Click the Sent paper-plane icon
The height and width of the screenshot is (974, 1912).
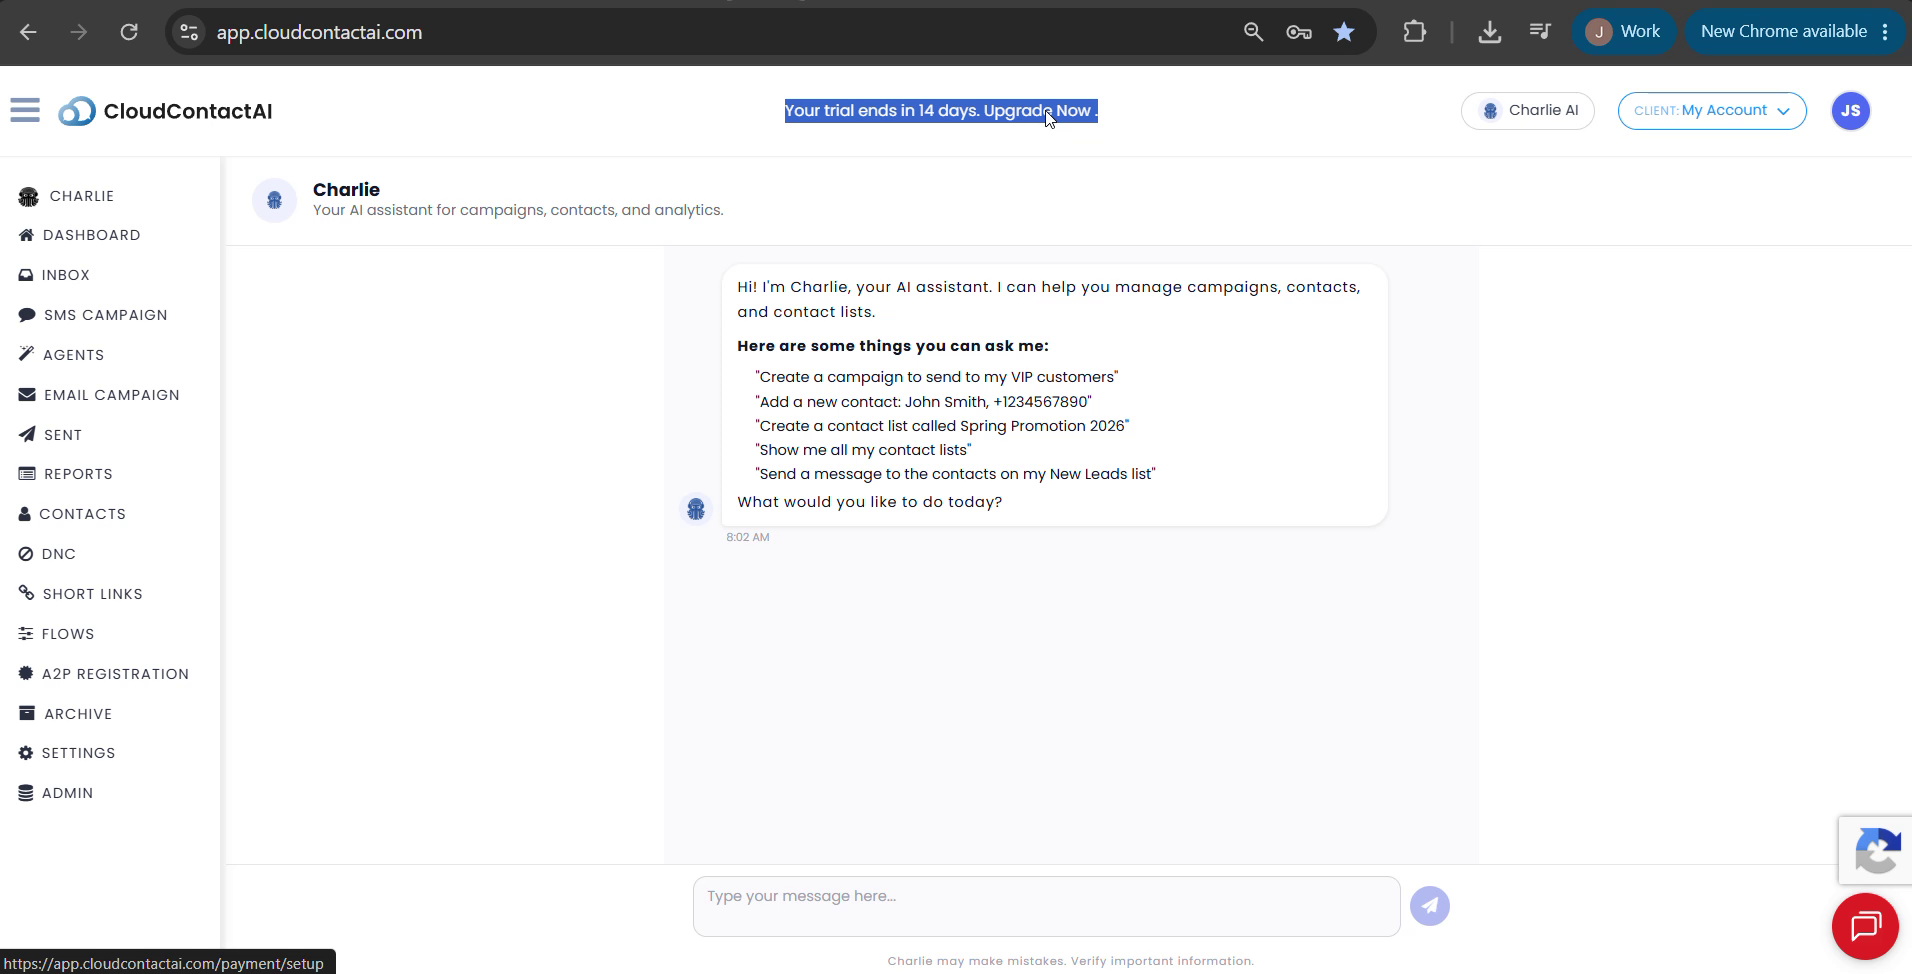27,434
